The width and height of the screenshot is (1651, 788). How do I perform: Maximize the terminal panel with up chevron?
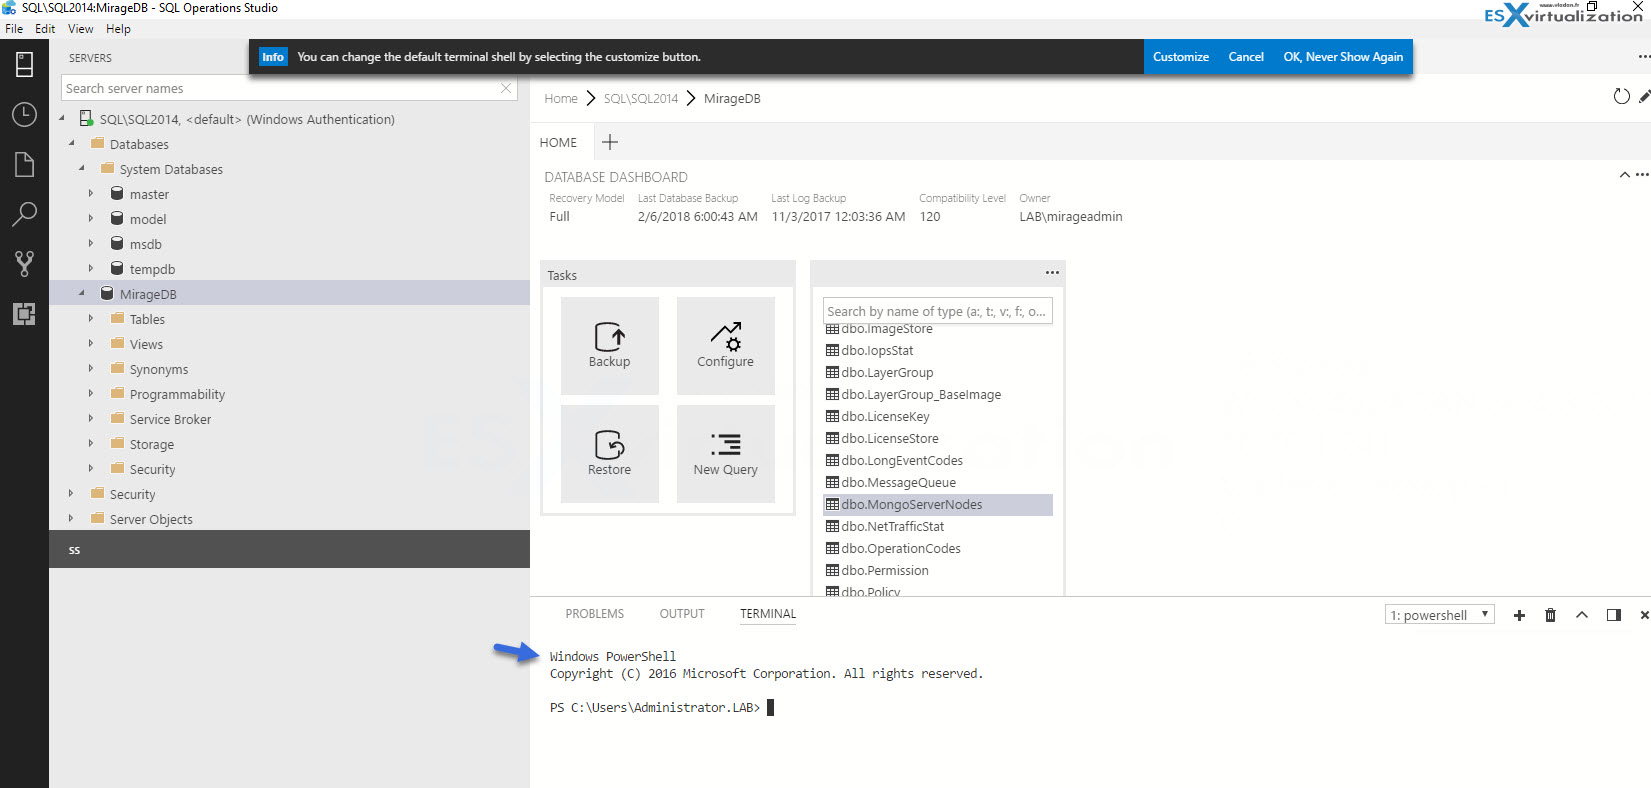coord(1582,615)
